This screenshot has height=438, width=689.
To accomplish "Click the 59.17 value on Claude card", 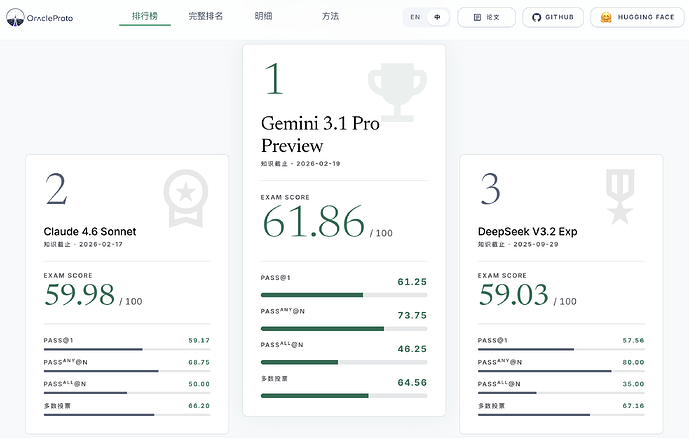I will [x=199, y=340].
